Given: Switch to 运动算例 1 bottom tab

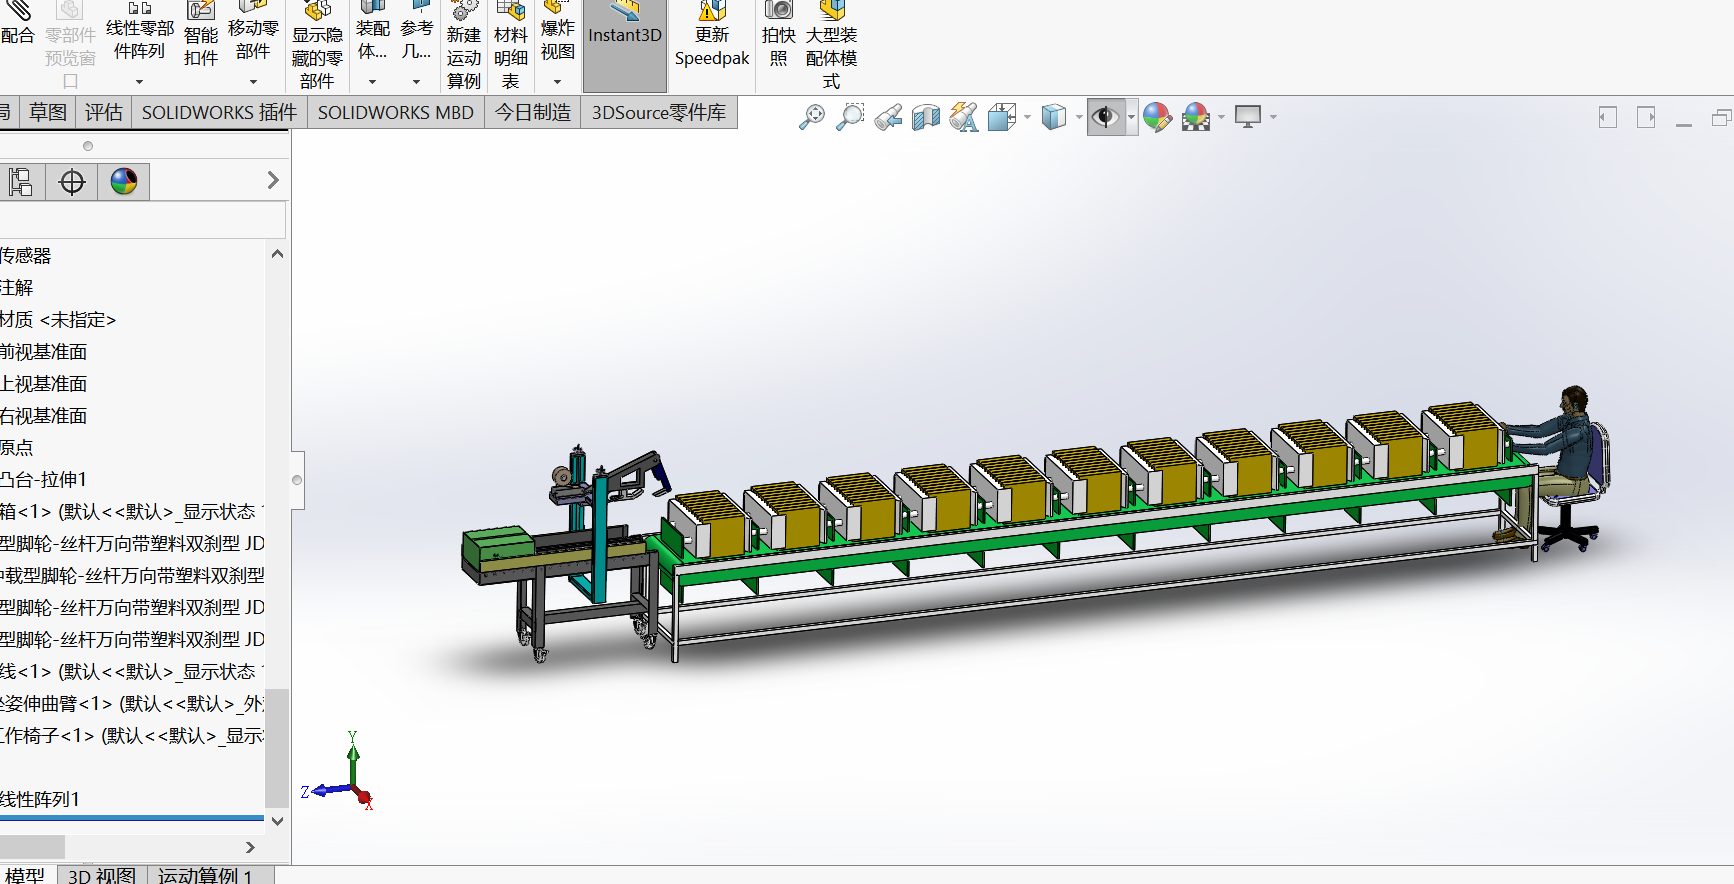Looking at the screenshot, I should coord(205,875).
